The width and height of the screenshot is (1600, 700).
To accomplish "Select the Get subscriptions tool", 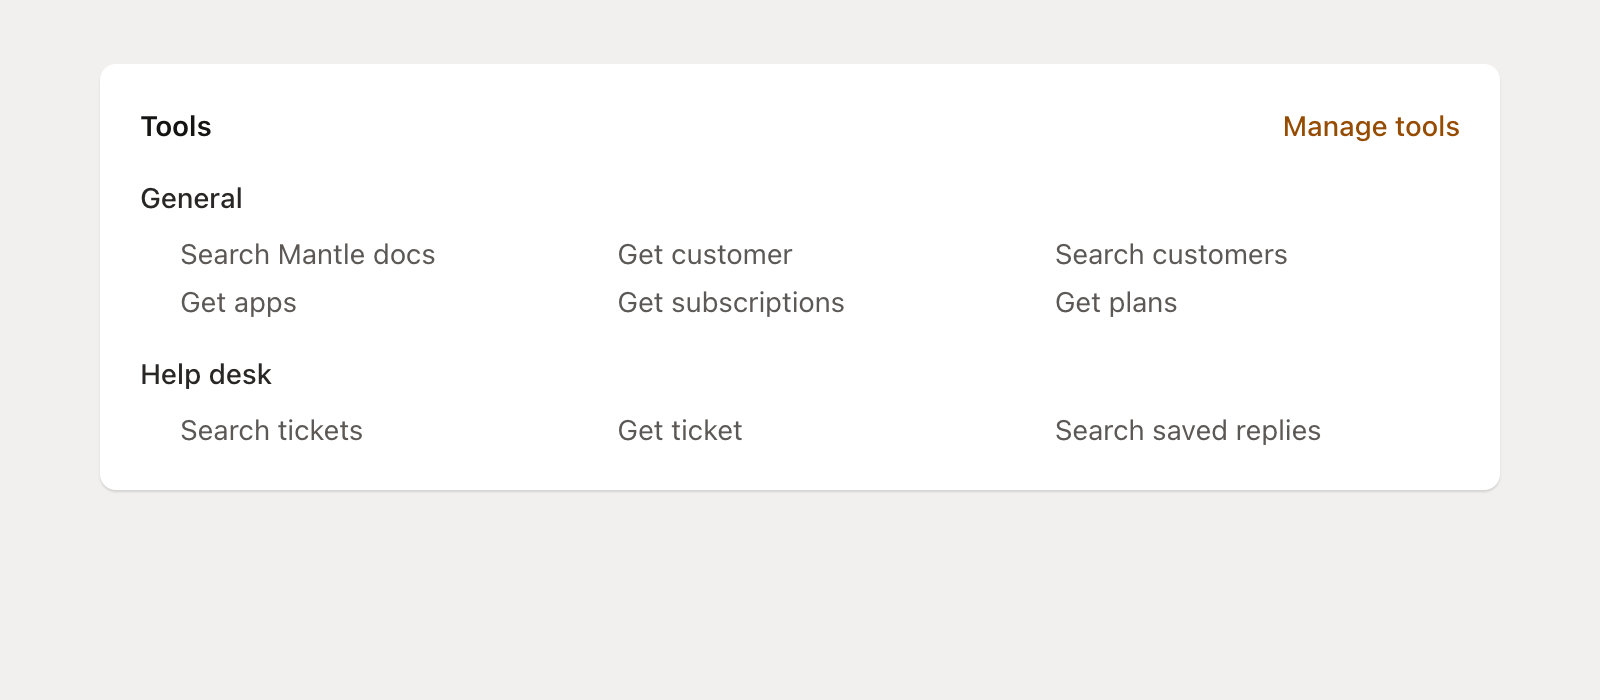I will (x=731, y=303).
